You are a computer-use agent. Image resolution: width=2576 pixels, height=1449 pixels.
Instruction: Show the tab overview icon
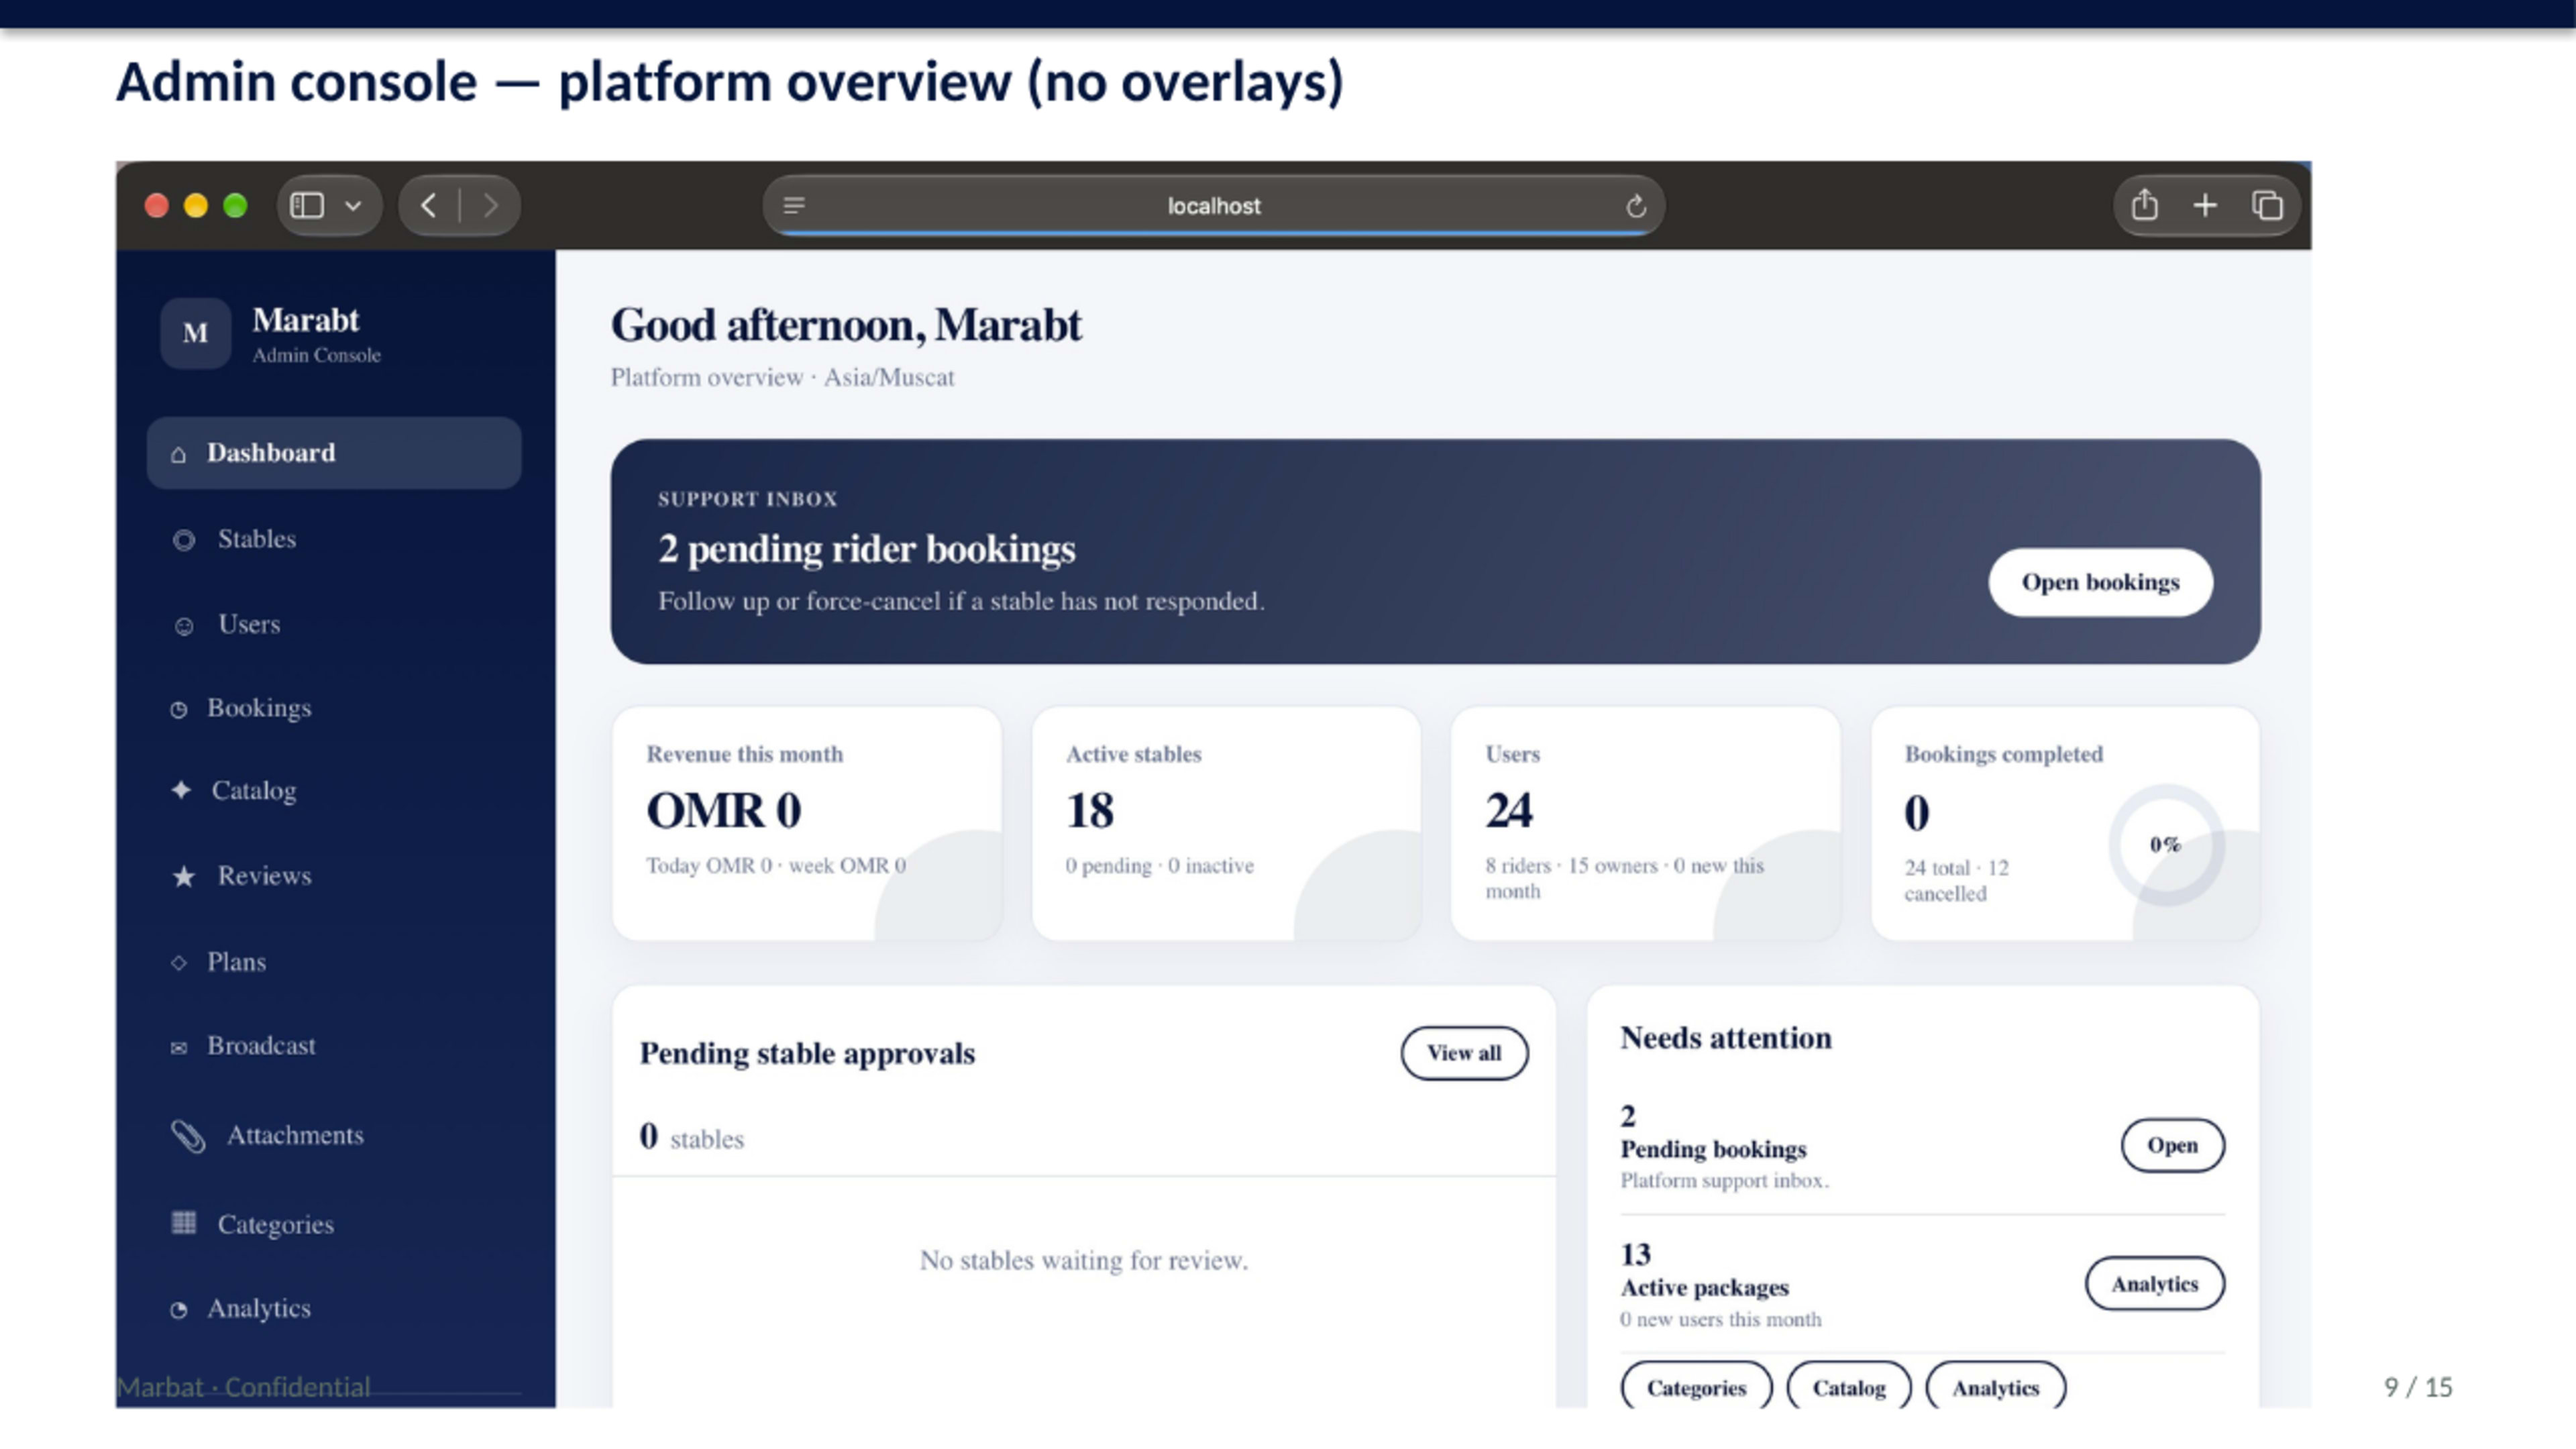point(2267,205)
